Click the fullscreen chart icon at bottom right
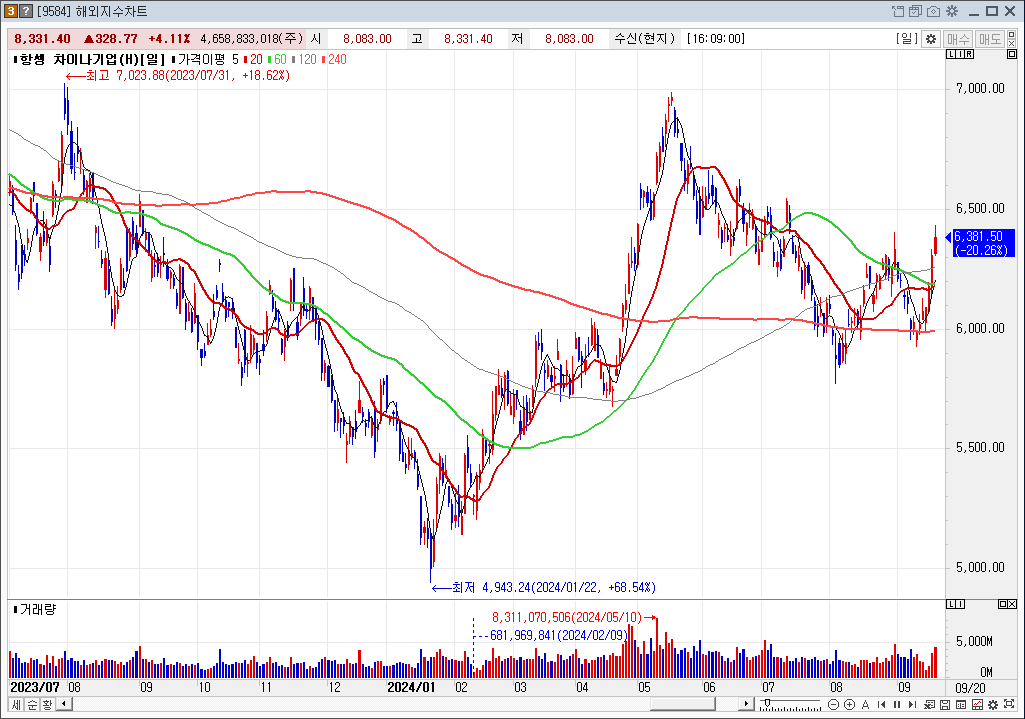Screen dimensions: 1025x719 (x=1009, y=704)
